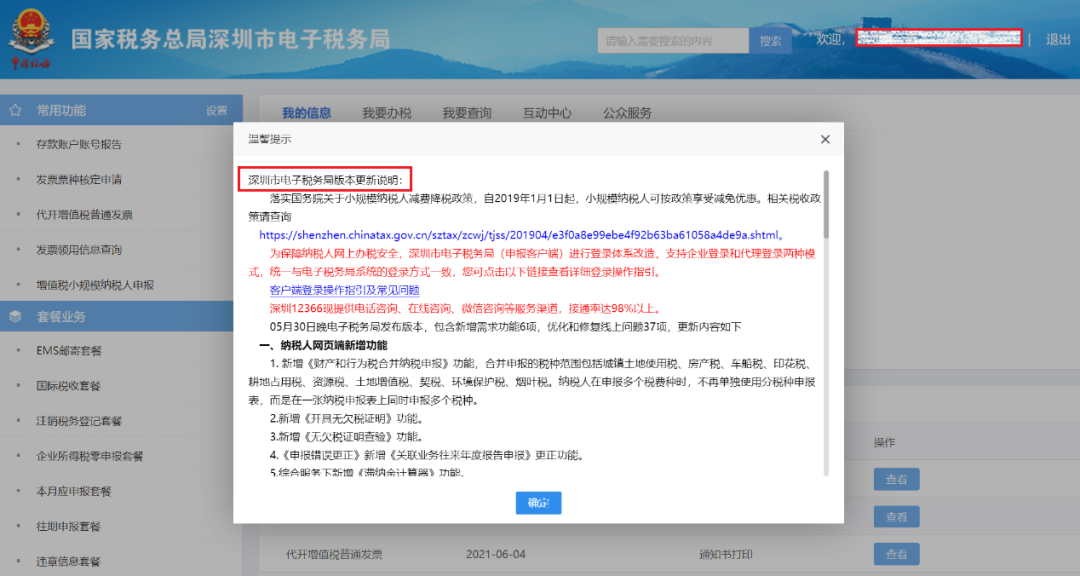Click the 通知书打印 cell in the table

[725, 554]
